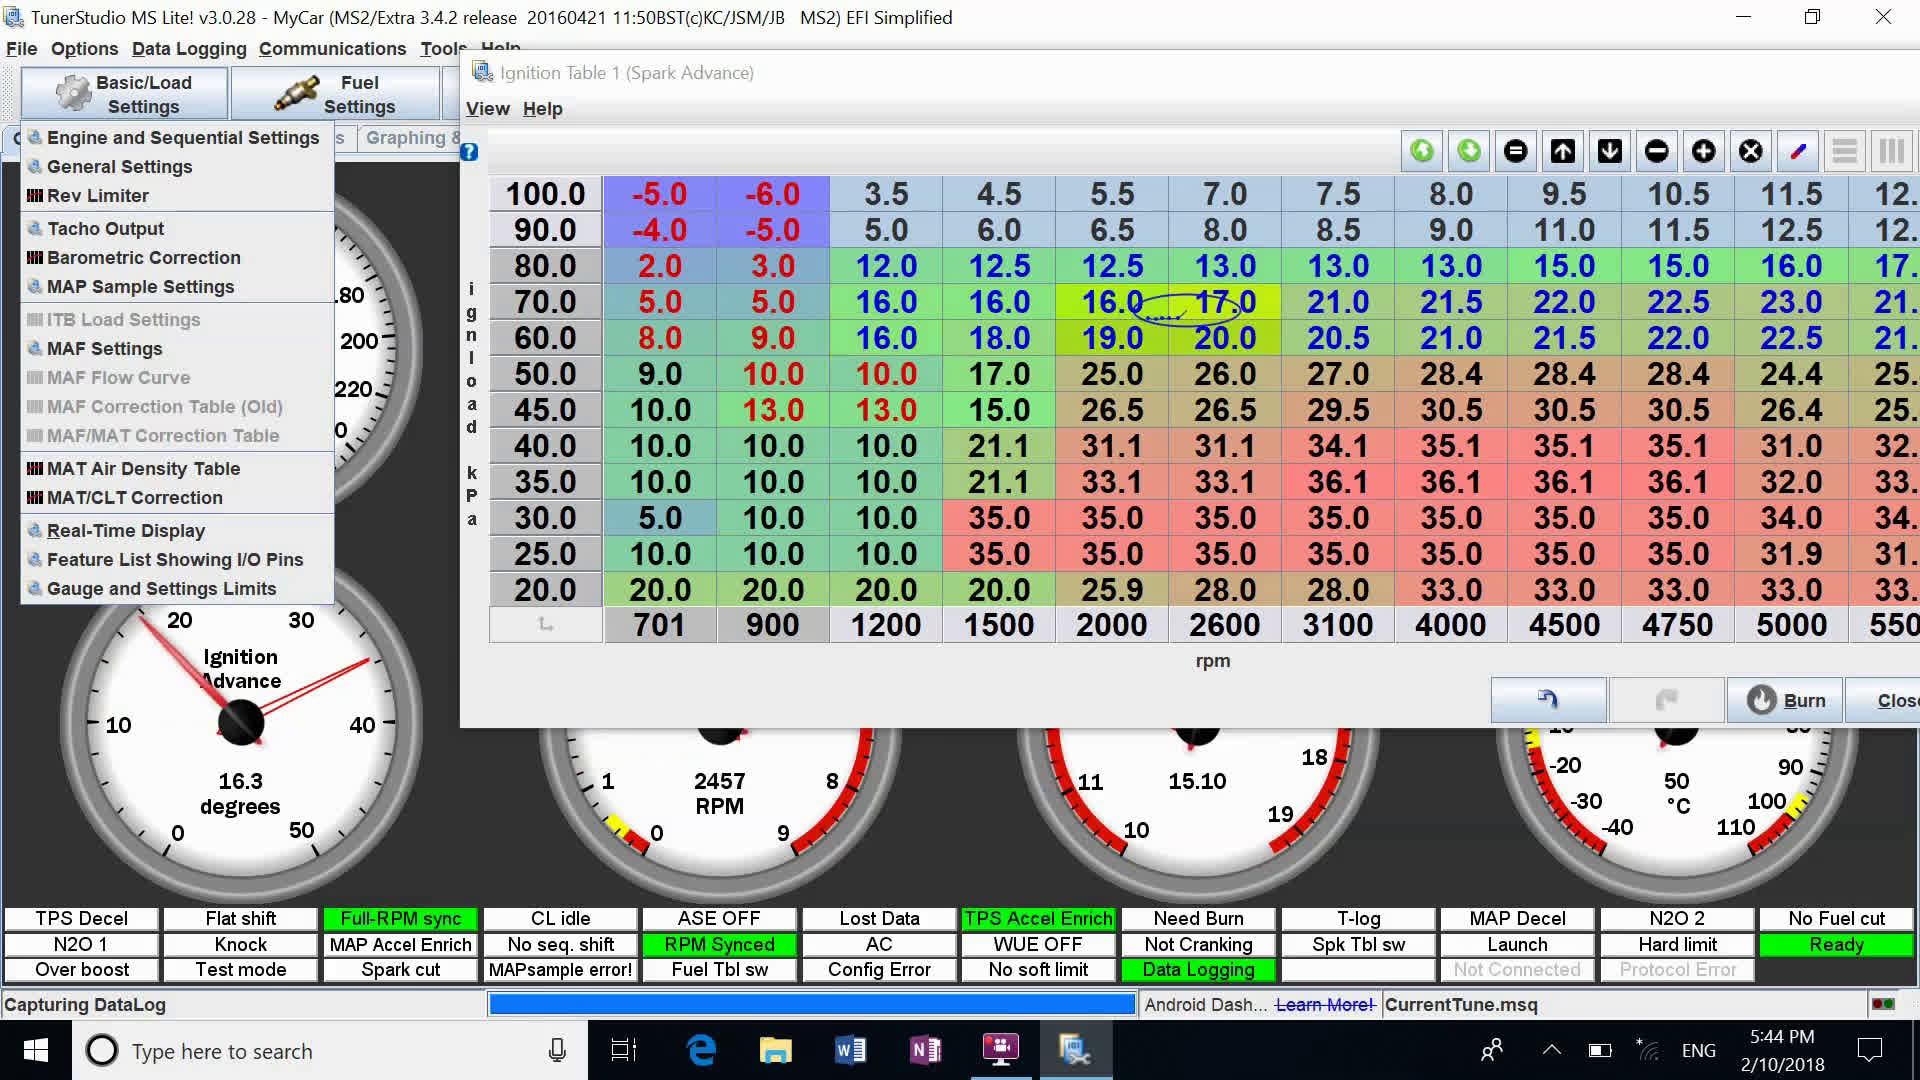Click the Burn button
The image size is (1920, 1080).
point(1786,699)
